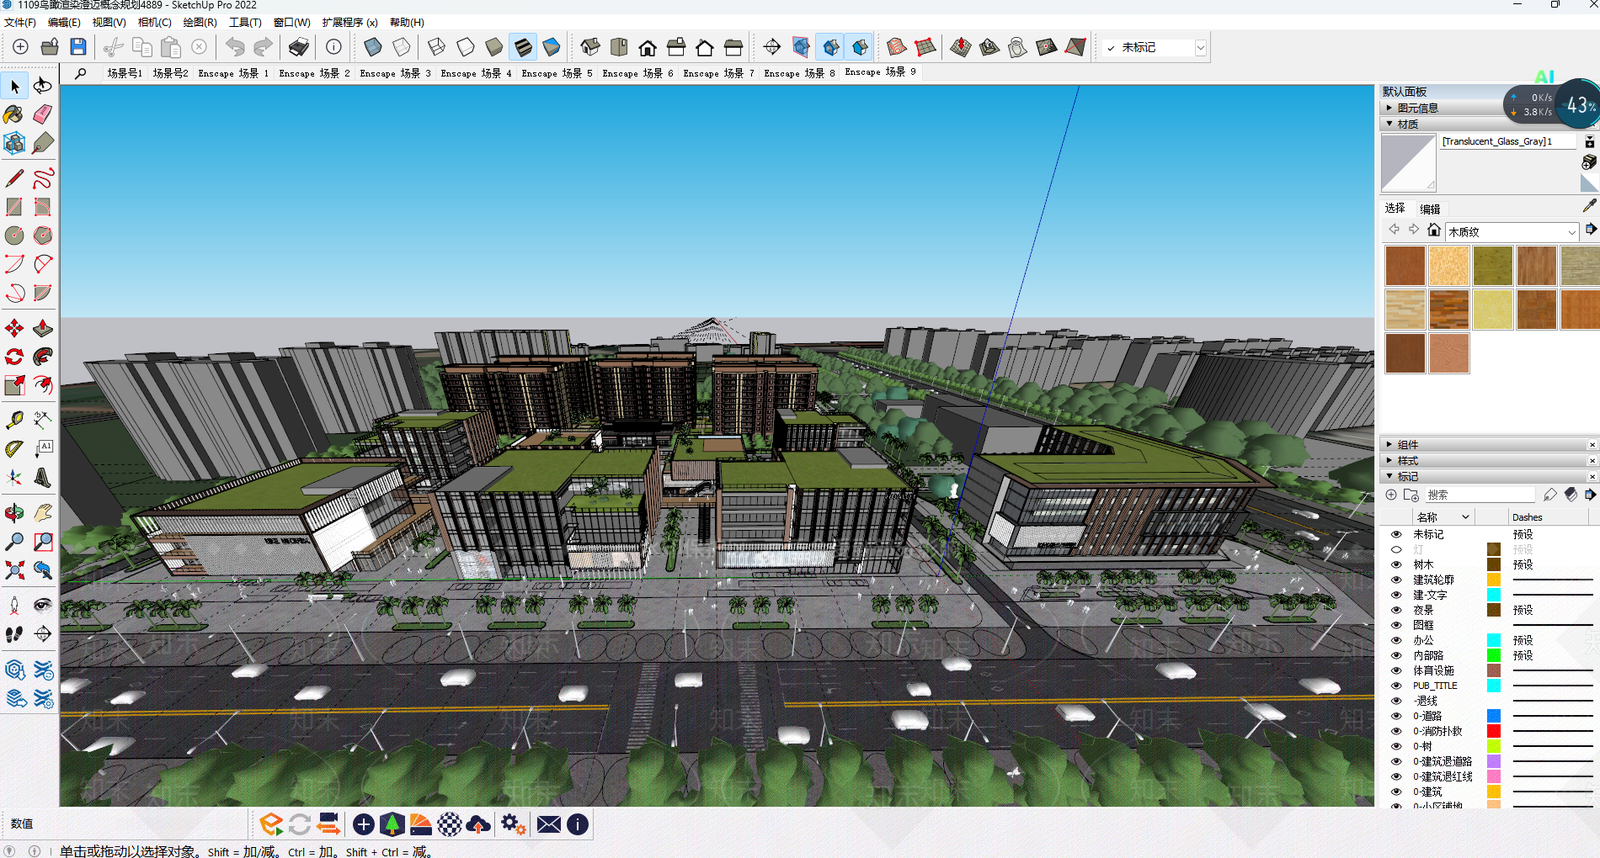Click the Enscape logo start button
The height and width of the screenshot is (858, 1600).
click(271, 824)
